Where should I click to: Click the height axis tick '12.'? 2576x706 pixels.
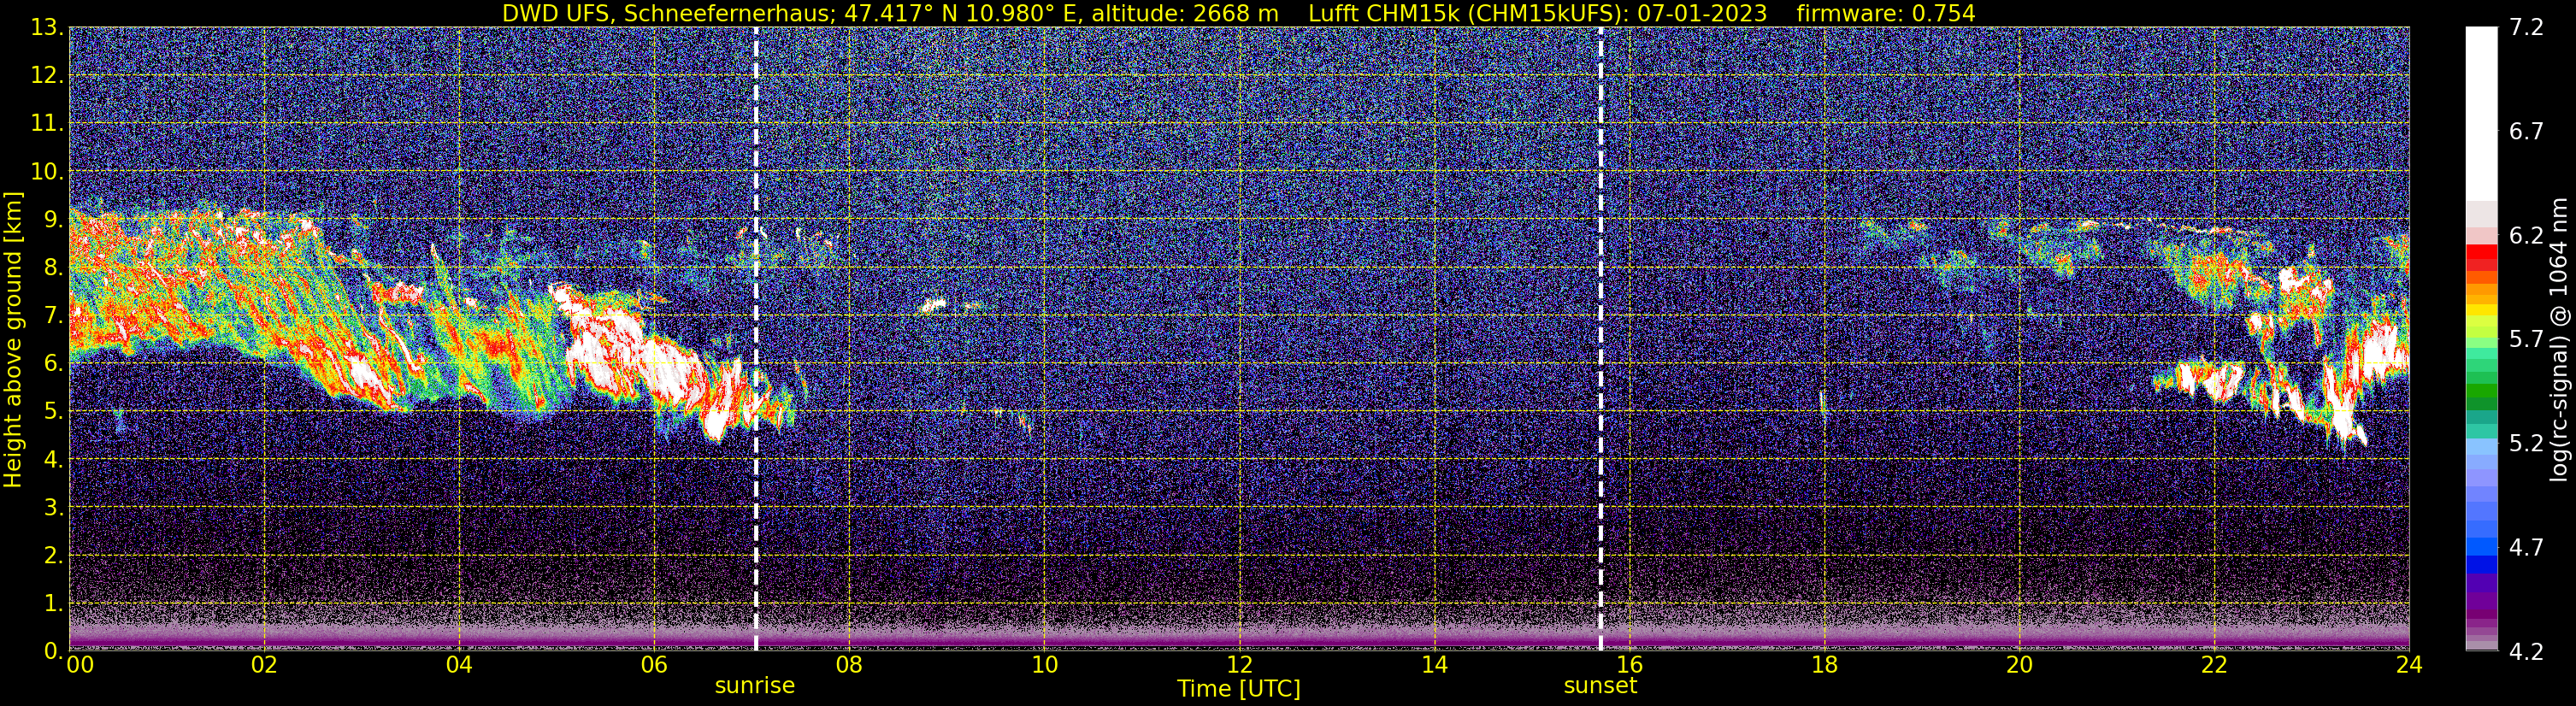46,76
